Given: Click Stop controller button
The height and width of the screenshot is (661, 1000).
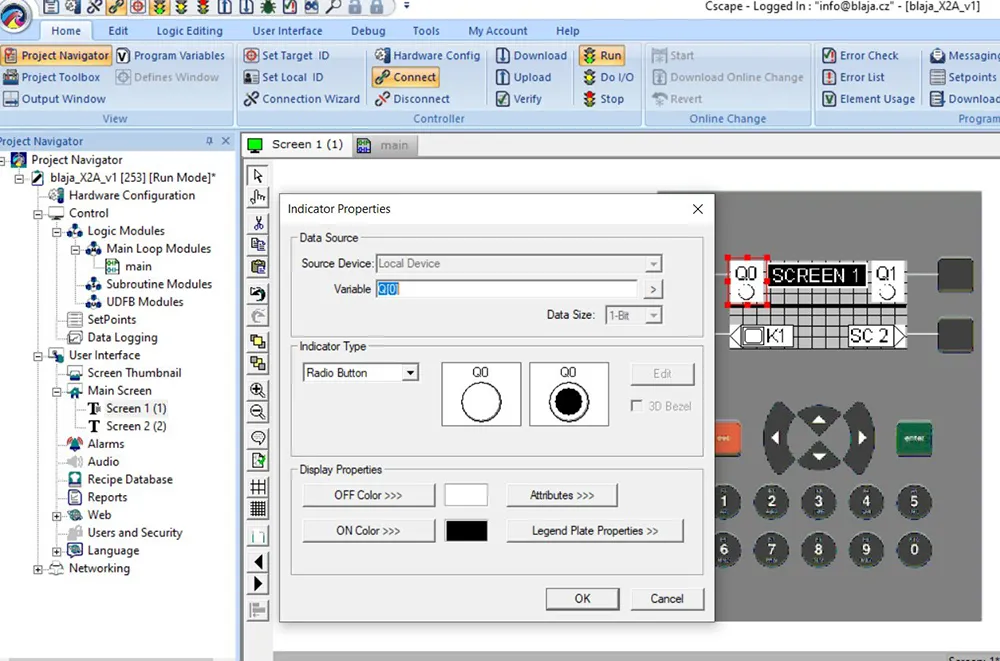Looking at the screenshot, I should click(603, 99).
